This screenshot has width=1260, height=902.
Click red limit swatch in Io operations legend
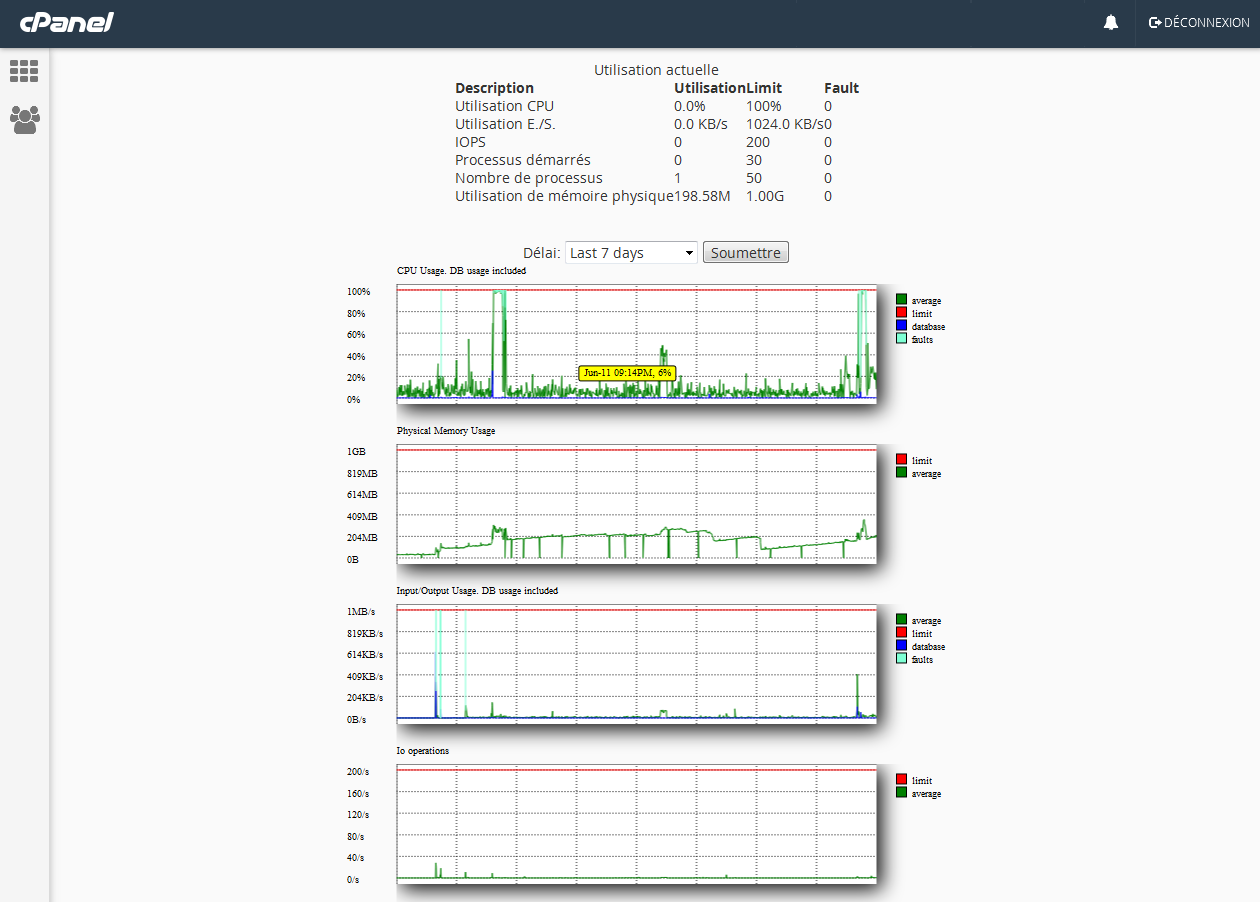(x=902, y=780)
